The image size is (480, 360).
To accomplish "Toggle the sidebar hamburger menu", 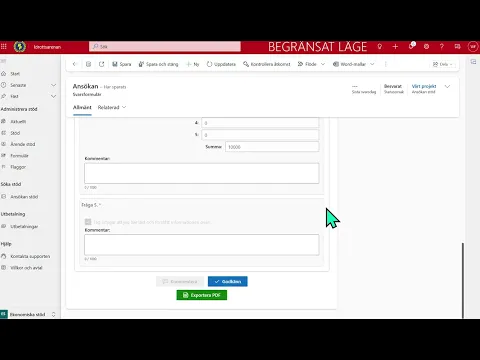I will click(3, 61).
